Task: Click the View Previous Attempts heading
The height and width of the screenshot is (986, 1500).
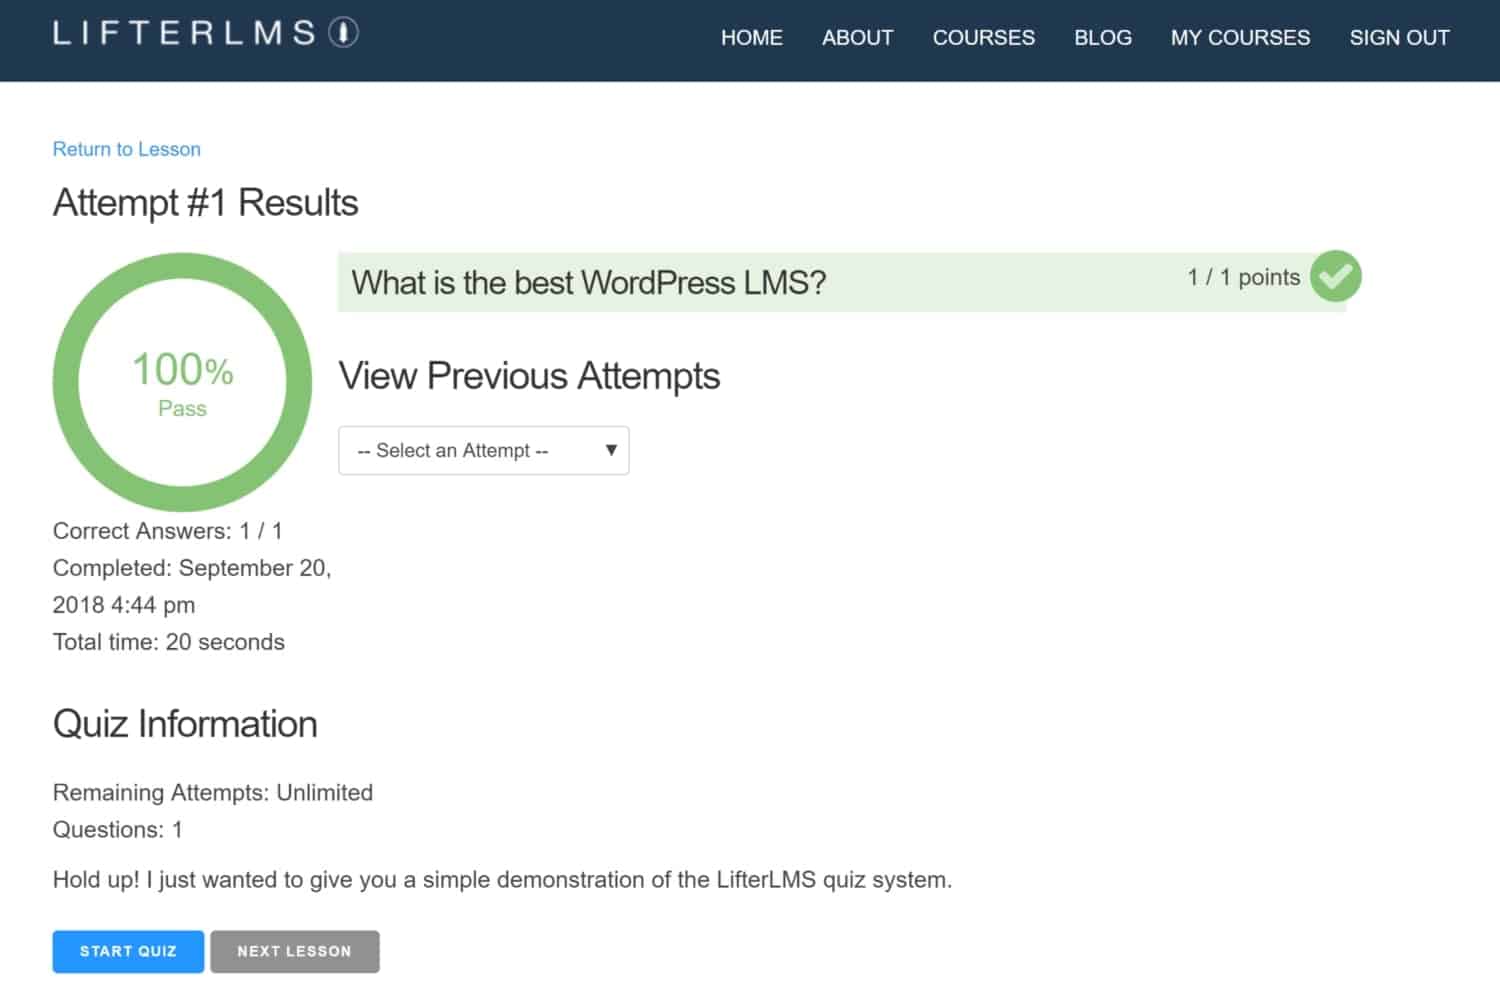Action: (x=529, y=376)
